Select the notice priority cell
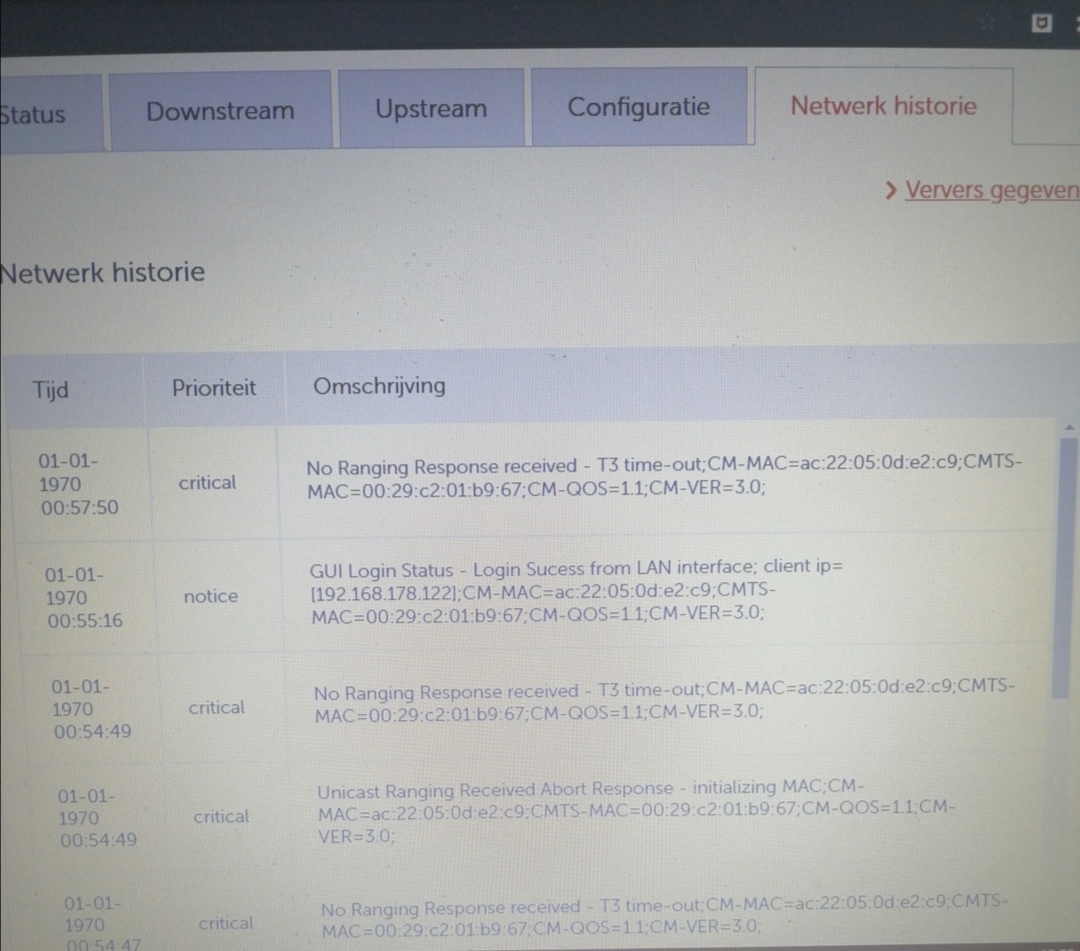Image resolution: width=1080 pixels, height=951 pixels. pyautogui.click(x=211, y=596)
